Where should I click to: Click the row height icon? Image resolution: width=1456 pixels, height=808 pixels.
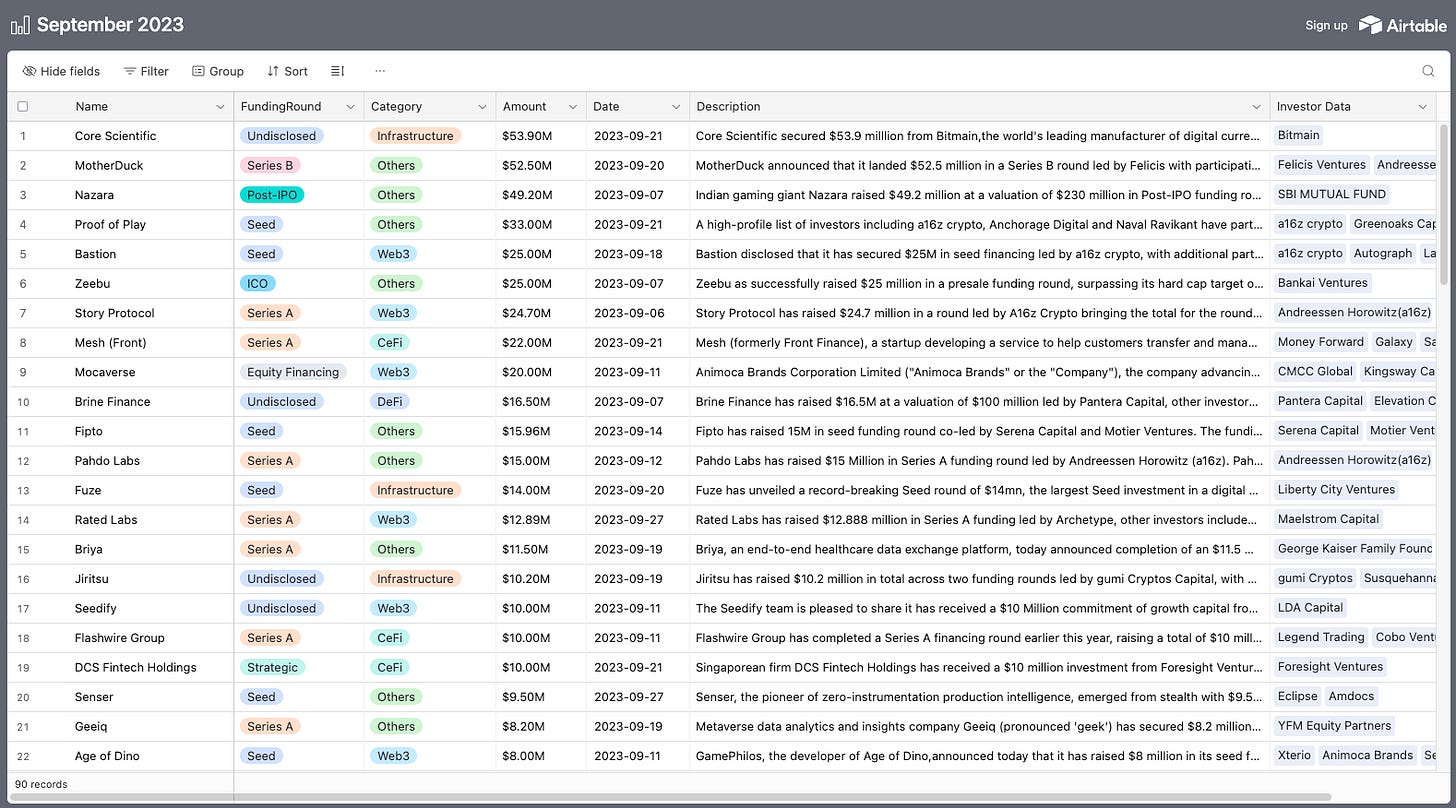click(x=337, y=71)
